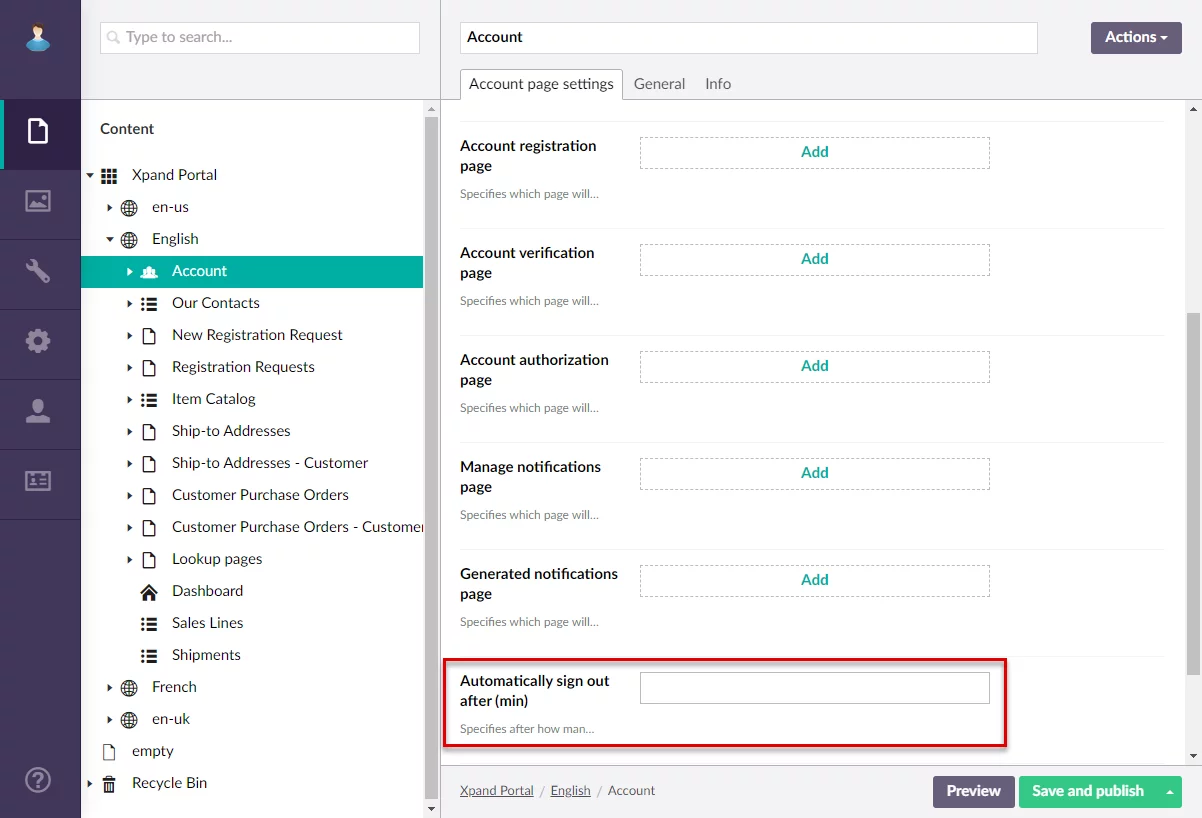
Task: Switch to the Info tab
Action: coord(717,84)
